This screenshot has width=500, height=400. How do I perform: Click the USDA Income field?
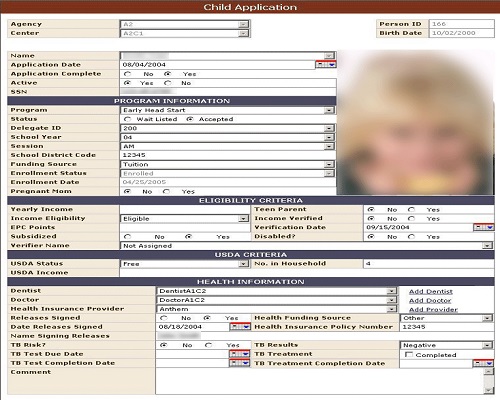tap(307, 273)
